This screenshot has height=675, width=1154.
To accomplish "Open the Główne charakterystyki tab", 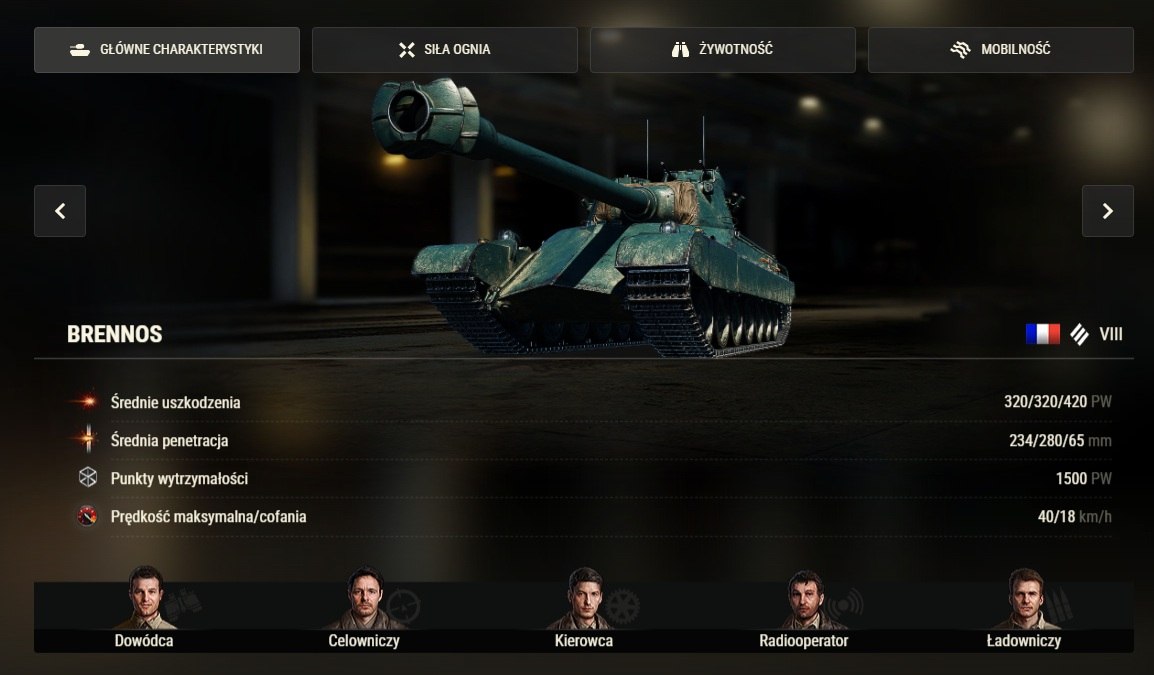I will pos(167,50).
